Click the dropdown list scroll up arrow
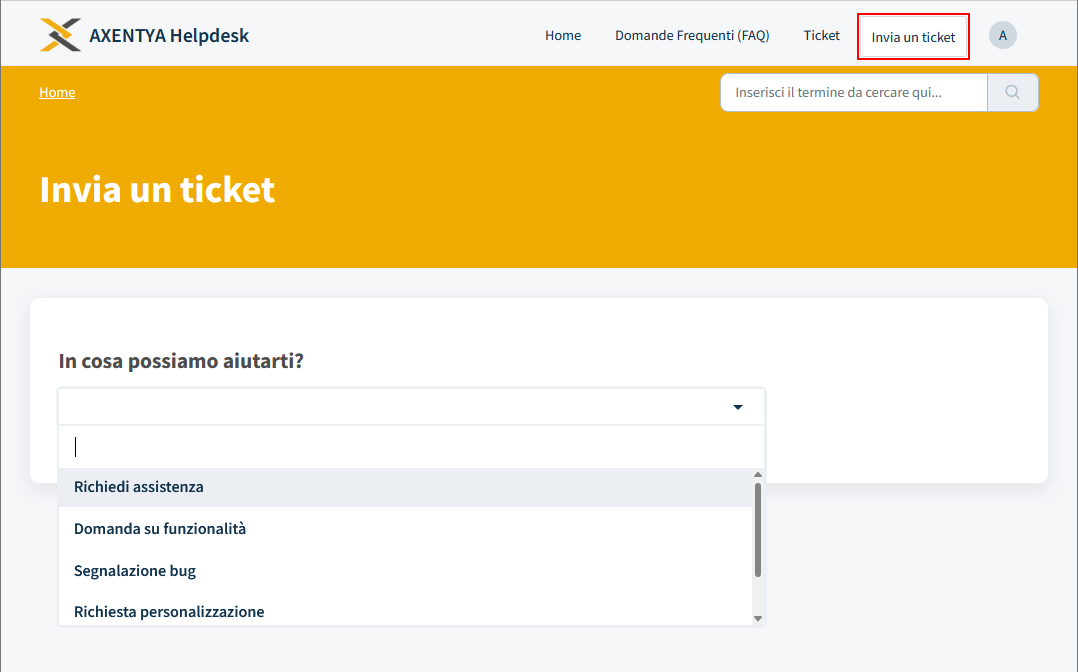 click(x=758, y=474)
